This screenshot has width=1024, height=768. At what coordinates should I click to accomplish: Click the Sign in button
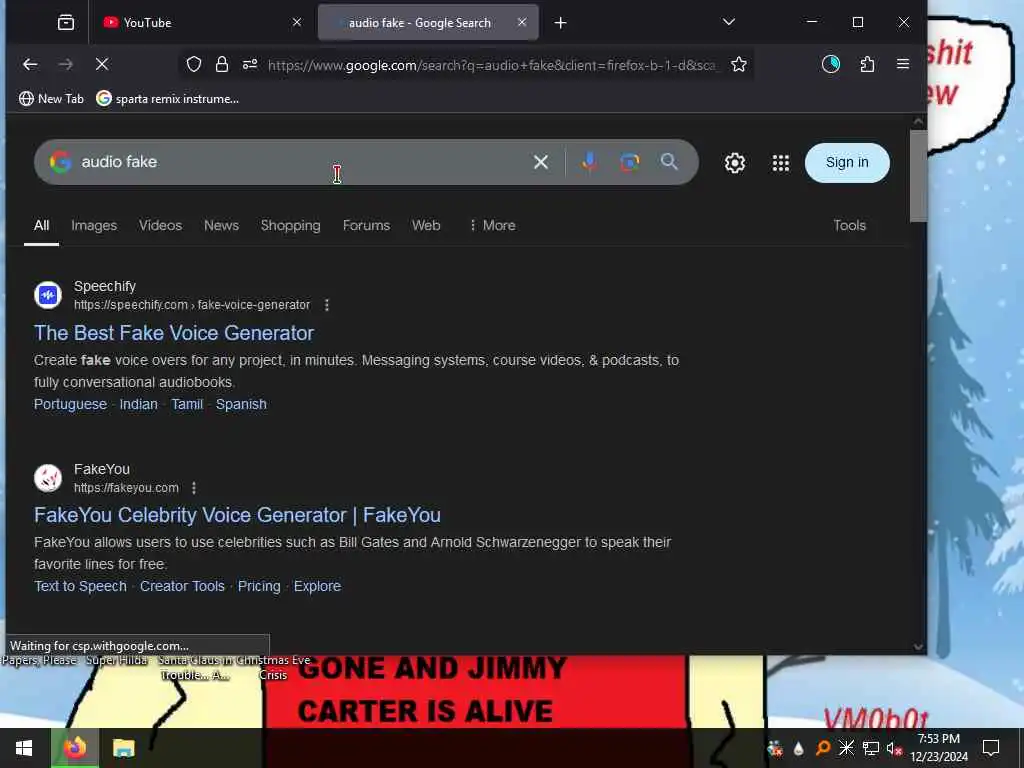(847, 163)
